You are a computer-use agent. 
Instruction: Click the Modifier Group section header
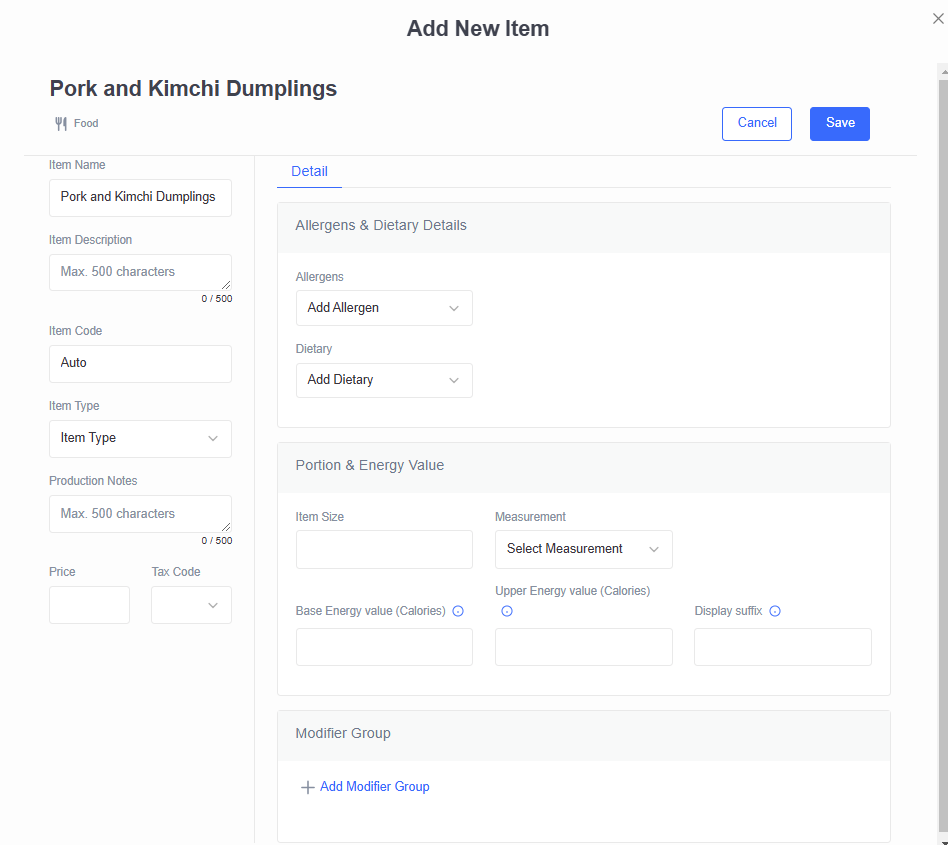583,736
